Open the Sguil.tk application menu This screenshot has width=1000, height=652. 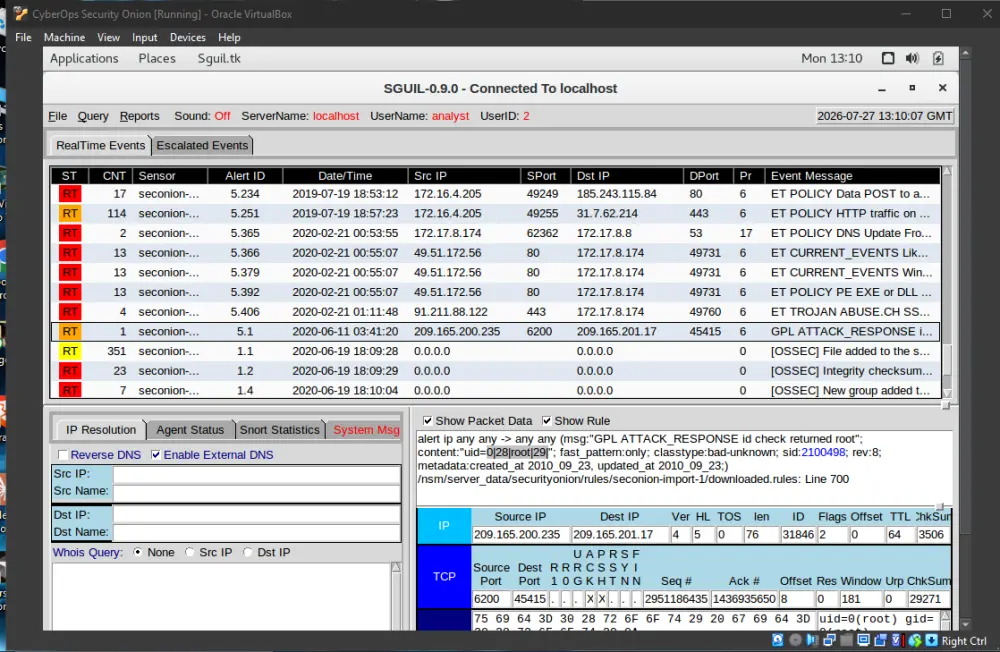click(219, 58)
